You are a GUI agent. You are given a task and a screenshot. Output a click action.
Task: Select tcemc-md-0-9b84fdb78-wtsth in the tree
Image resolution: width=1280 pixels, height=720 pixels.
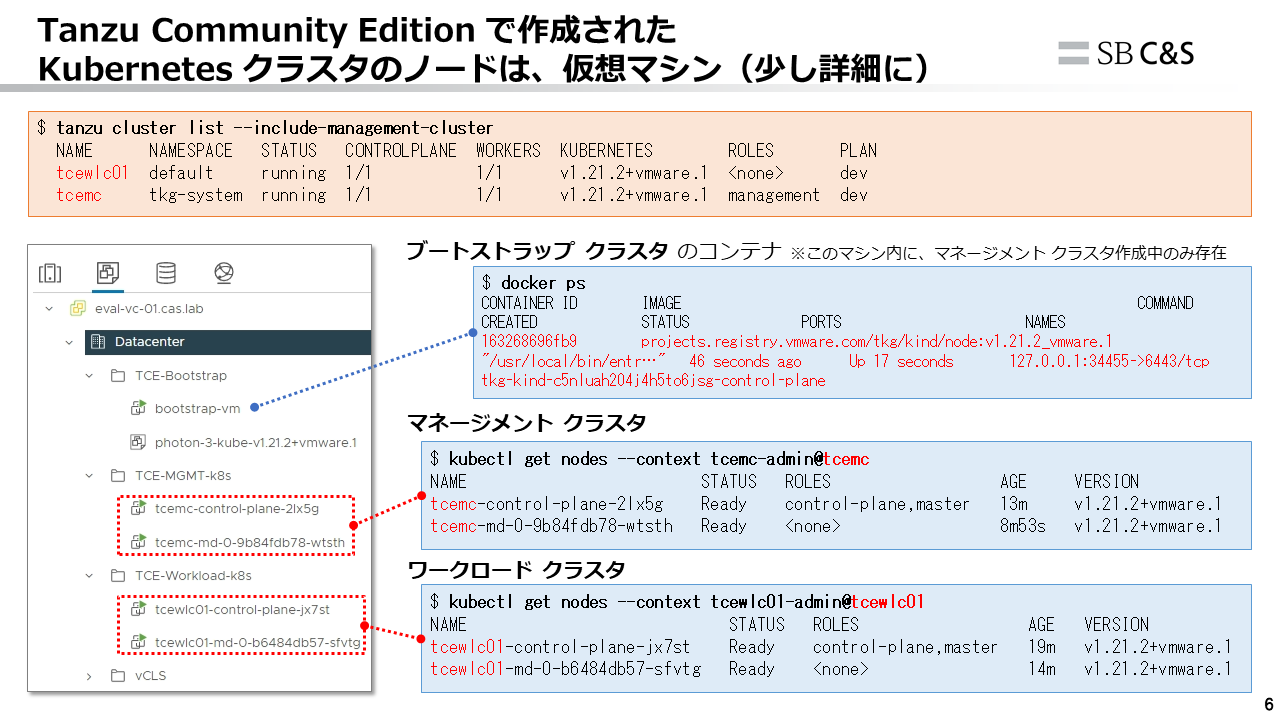coord(250,543)
